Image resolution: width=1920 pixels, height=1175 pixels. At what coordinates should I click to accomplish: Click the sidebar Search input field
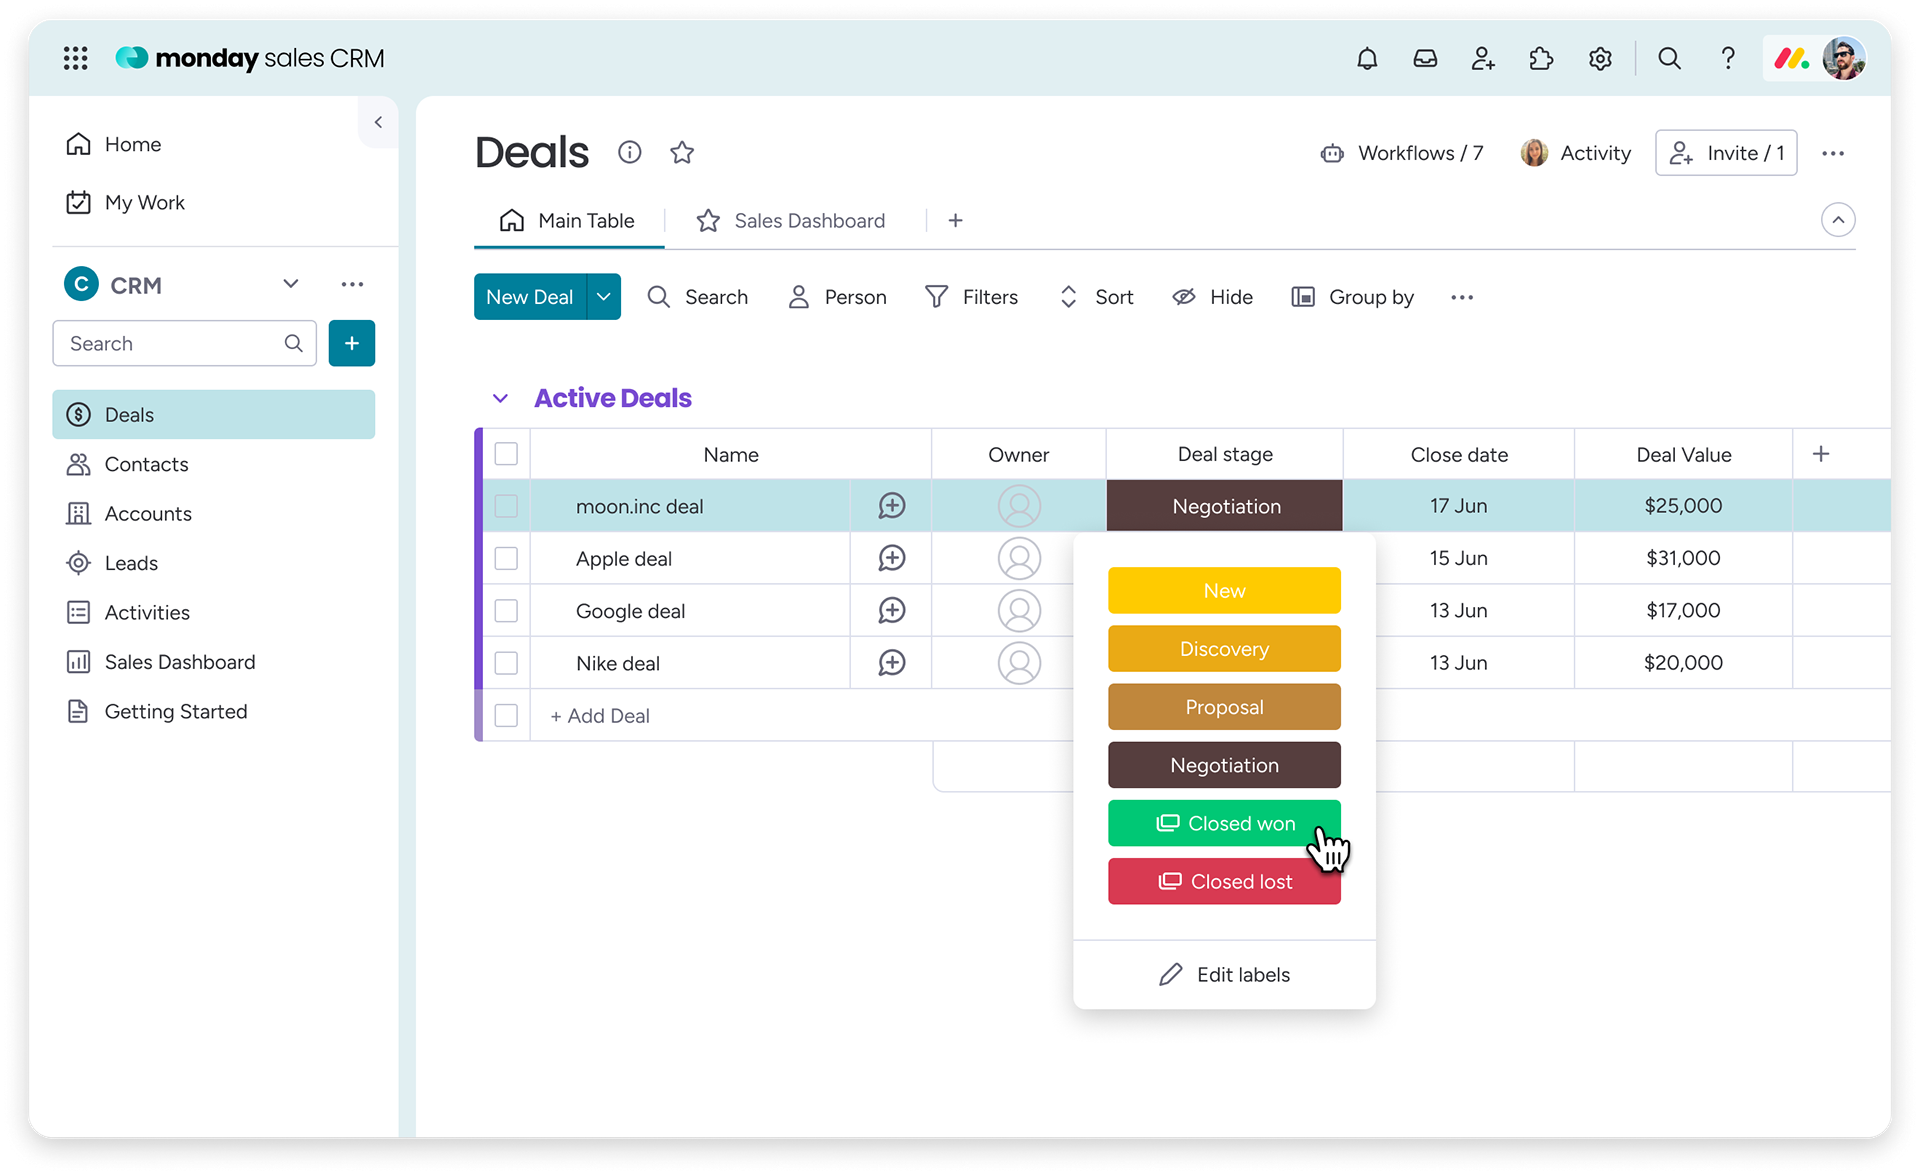coord(172,344)
